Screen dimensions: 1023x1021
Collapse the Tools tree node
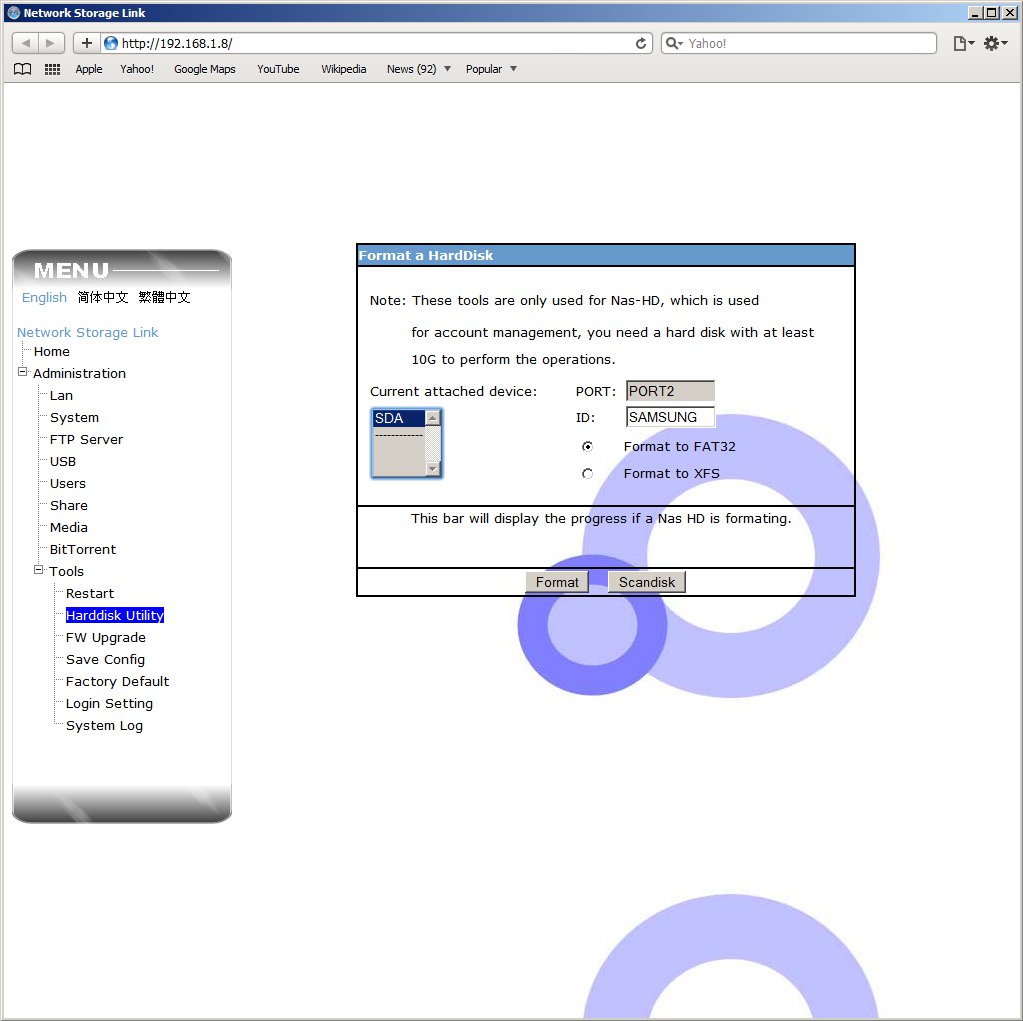click(38, 570)
